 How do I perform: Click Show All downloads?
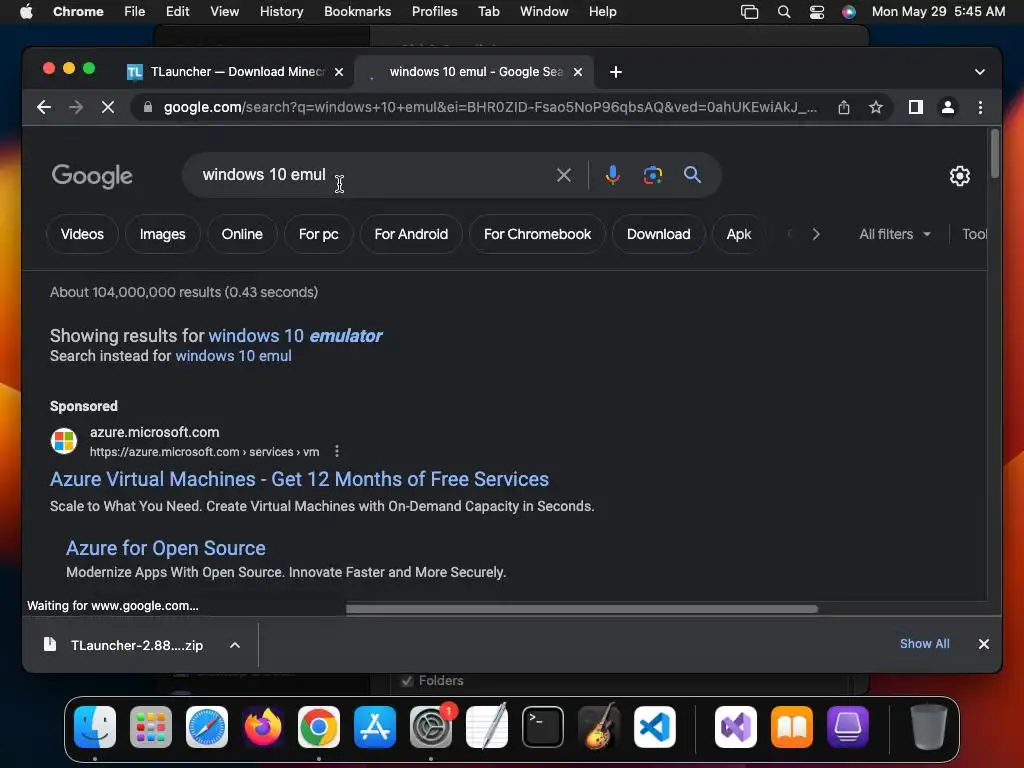click(924, 644)
